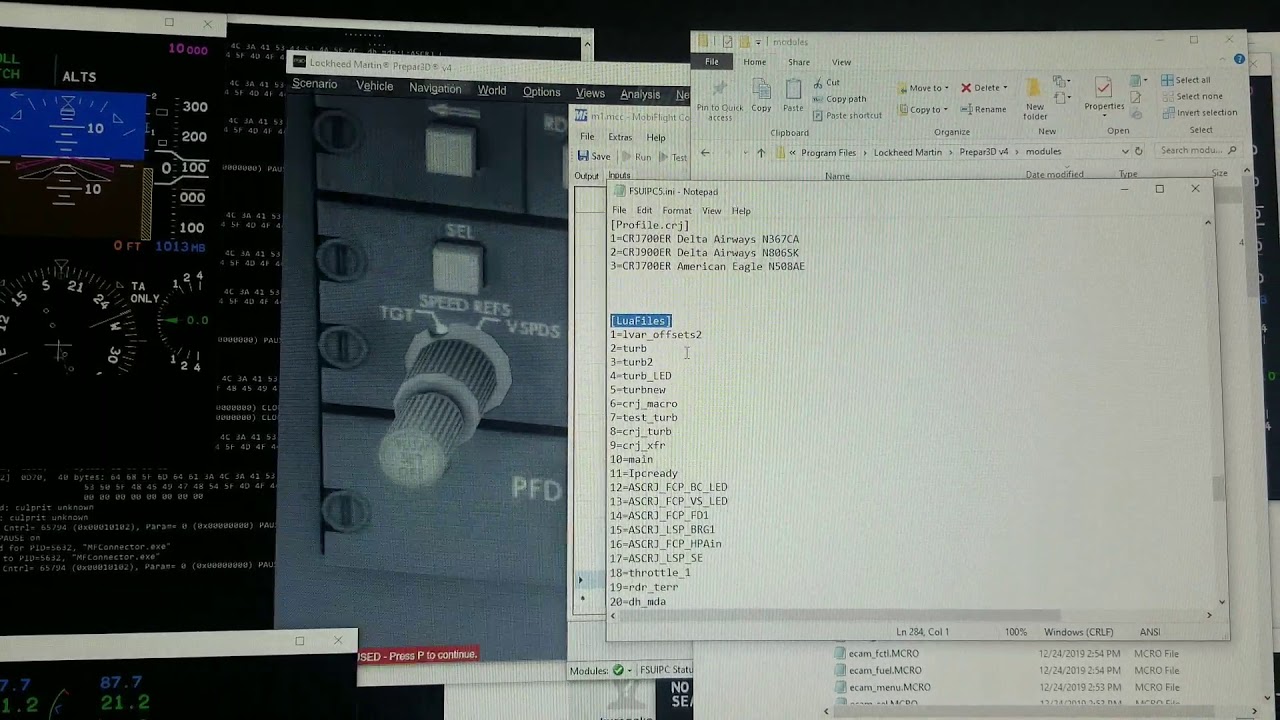
Task: Switch to the View tab in Explorer
Action: pos(842,62)
